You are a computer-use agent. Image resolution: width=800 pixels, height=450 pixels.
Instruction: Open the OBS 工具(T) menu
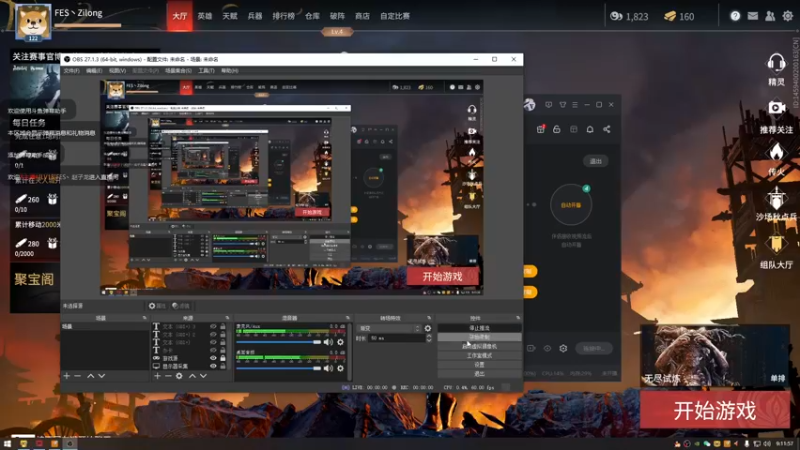coord(206,71)
